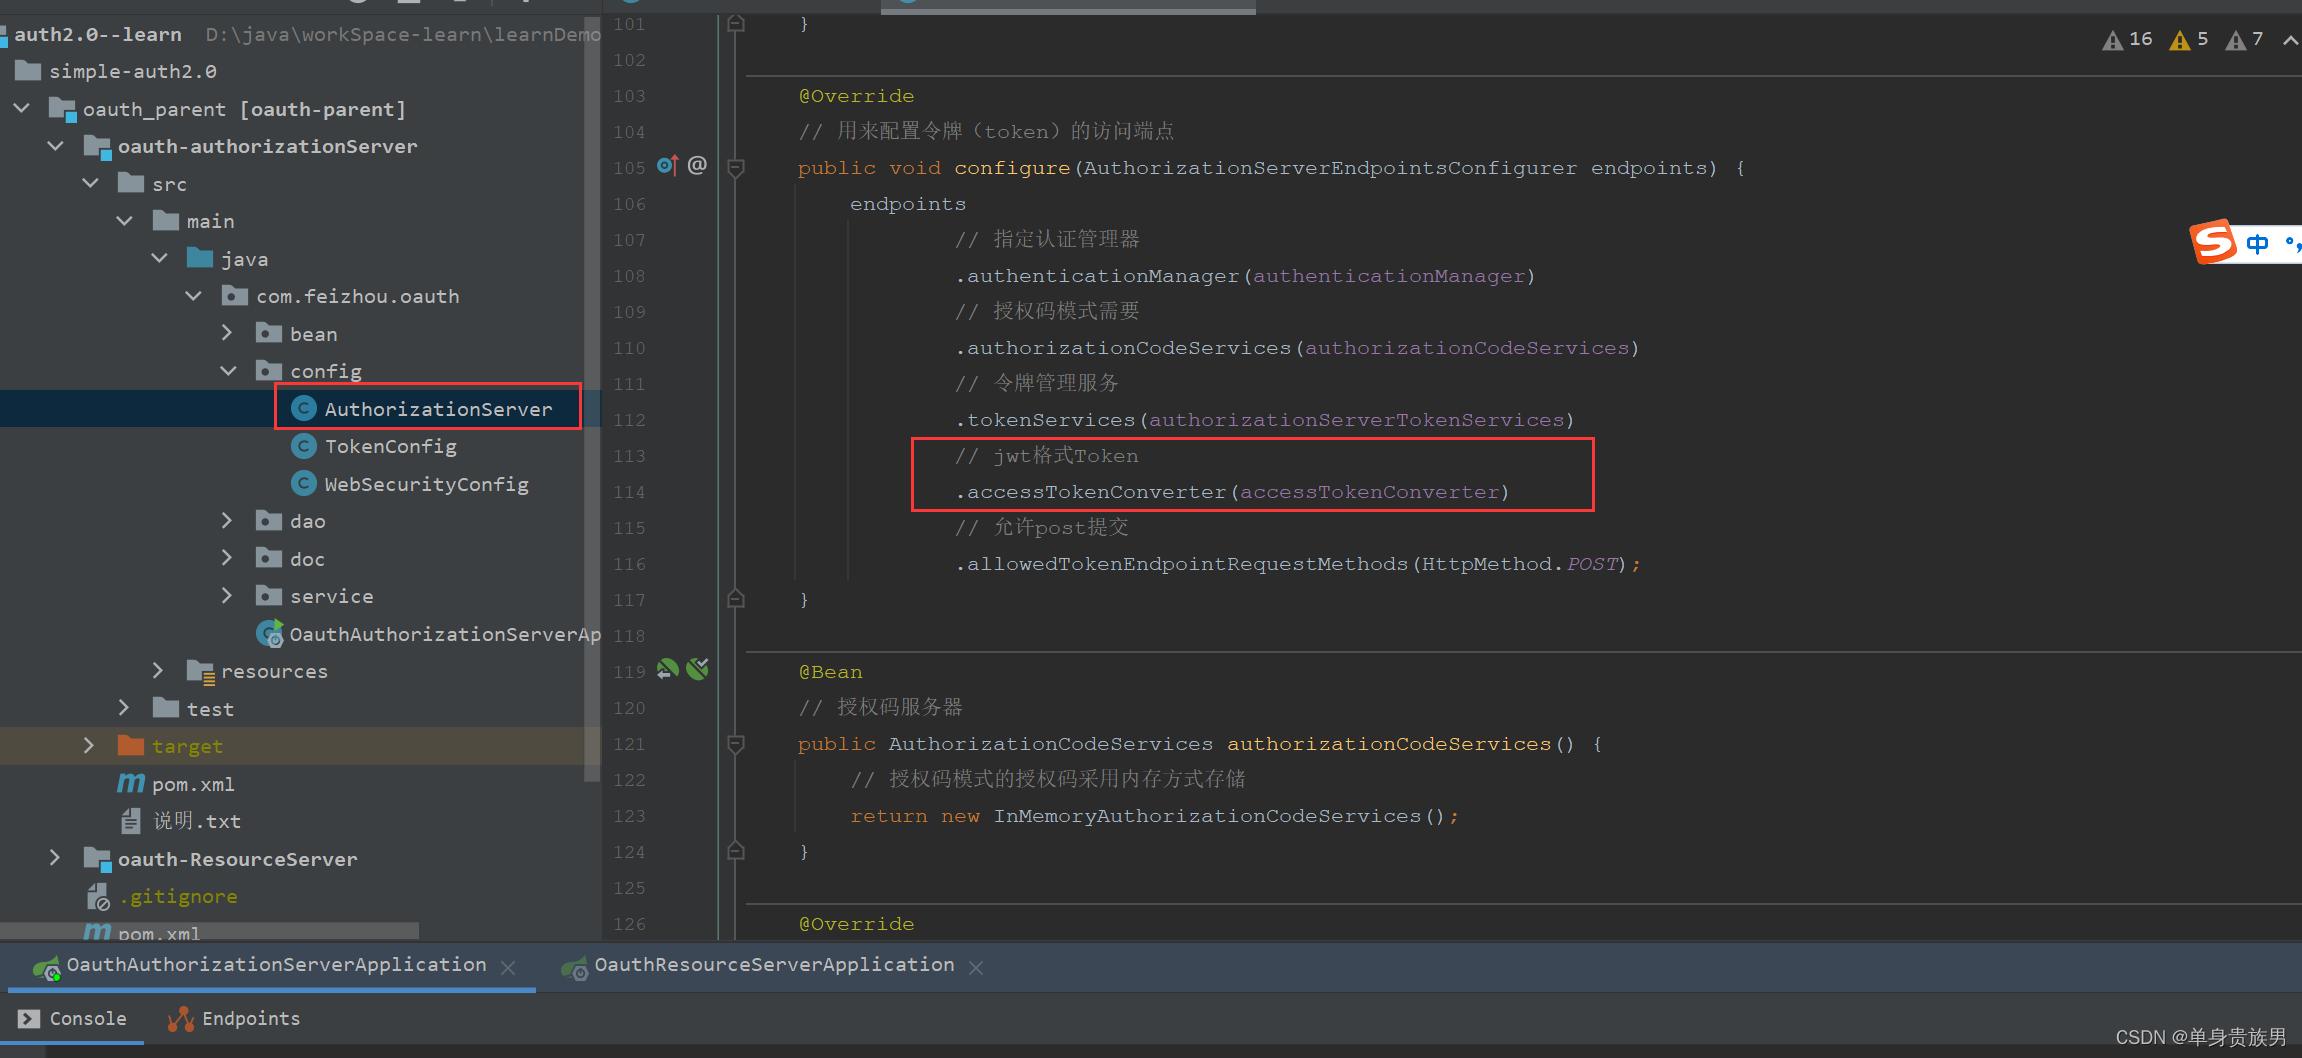Click the AuthorizationServer class icon

[304, 408]
